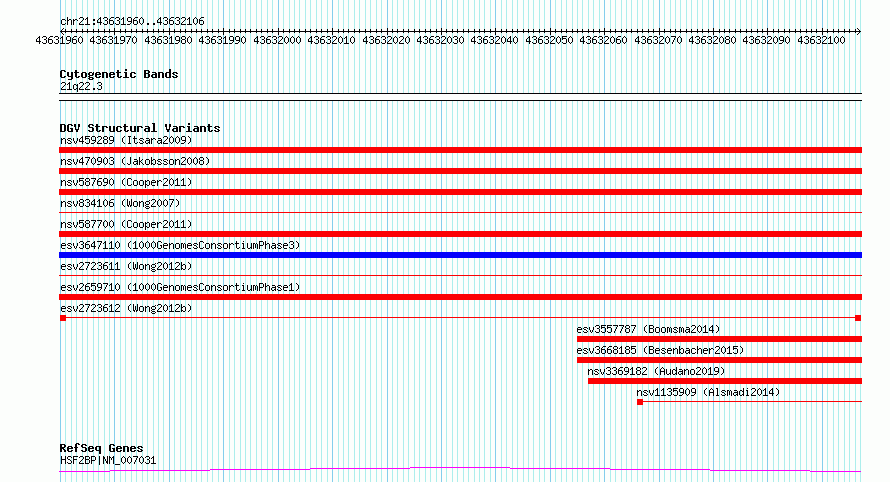Click ruler position 43632080
The width and height of the screenshot is (890, 482).
(712, 40)
